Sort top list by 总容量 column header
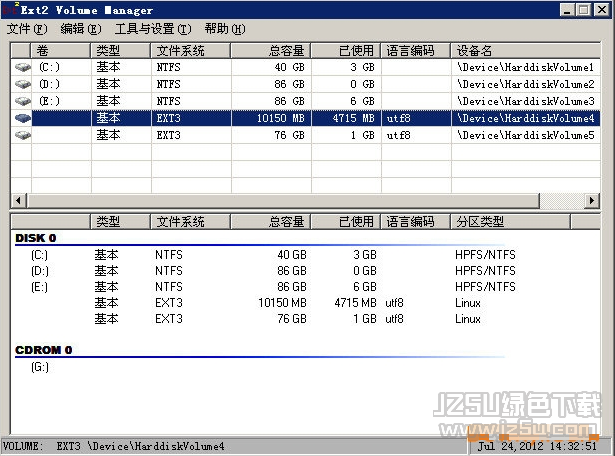Image resolution: width=615 pixels, height=456 pixels. [x=271, y=51]
